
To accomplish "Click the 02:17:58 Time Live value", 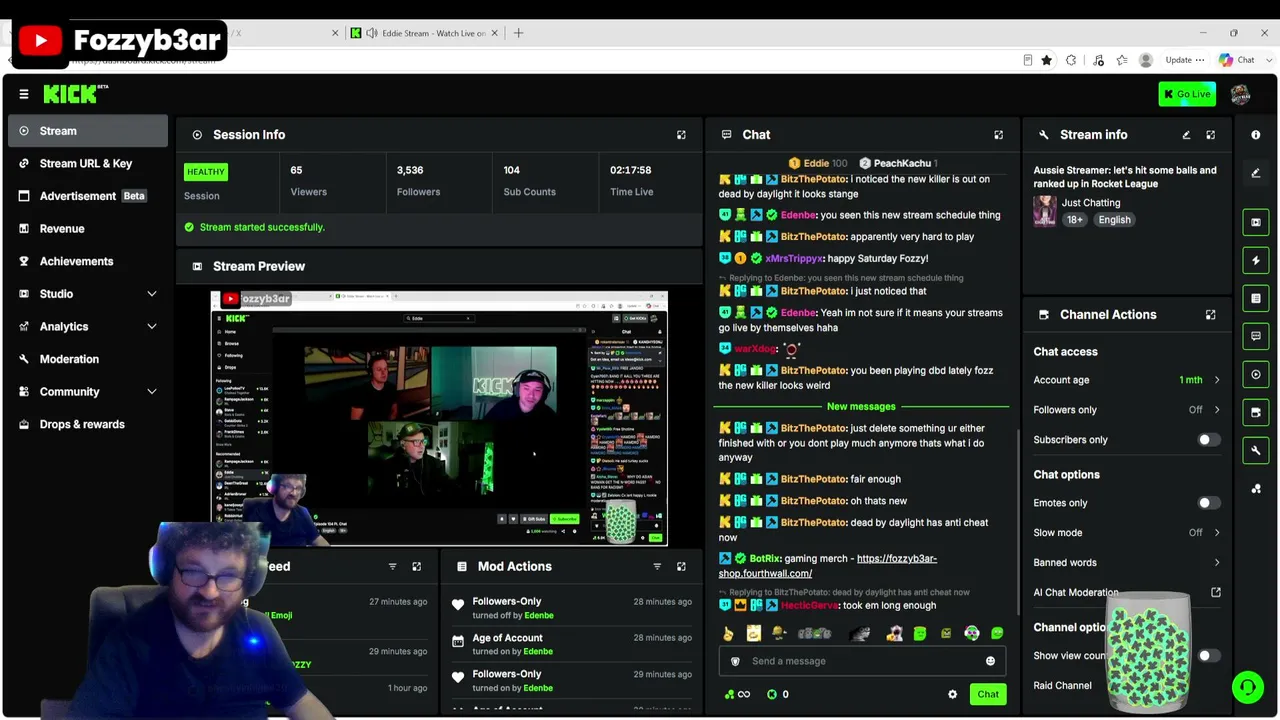I will point(631,171).
